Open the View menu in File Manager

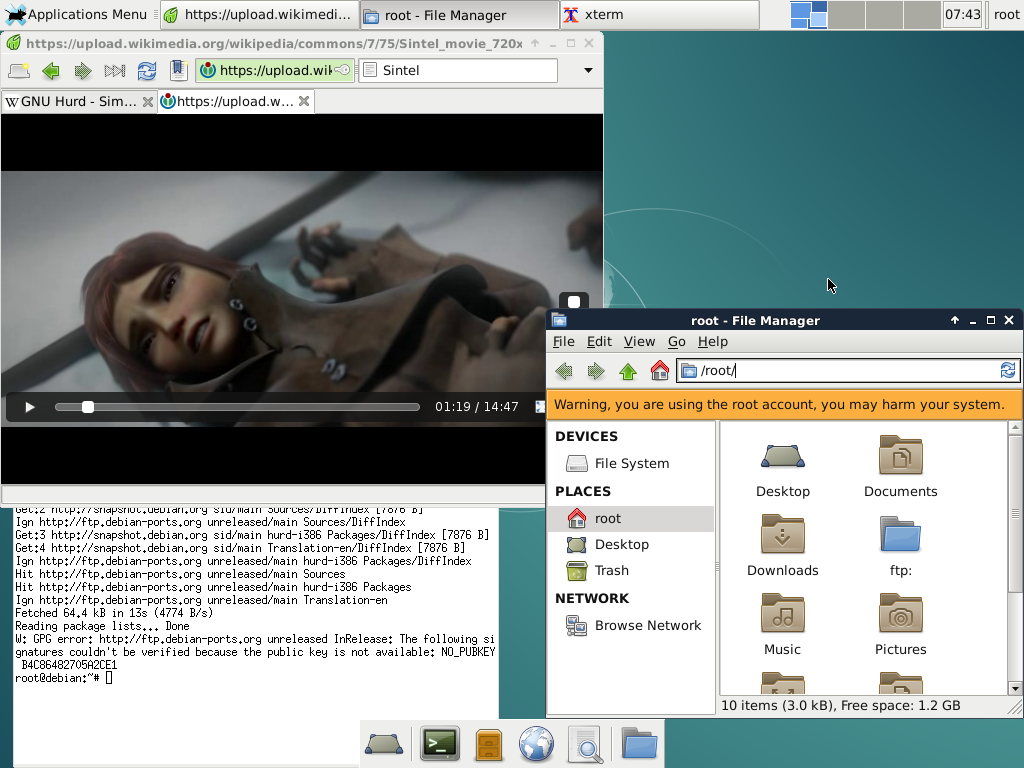[x=639, y=342]
